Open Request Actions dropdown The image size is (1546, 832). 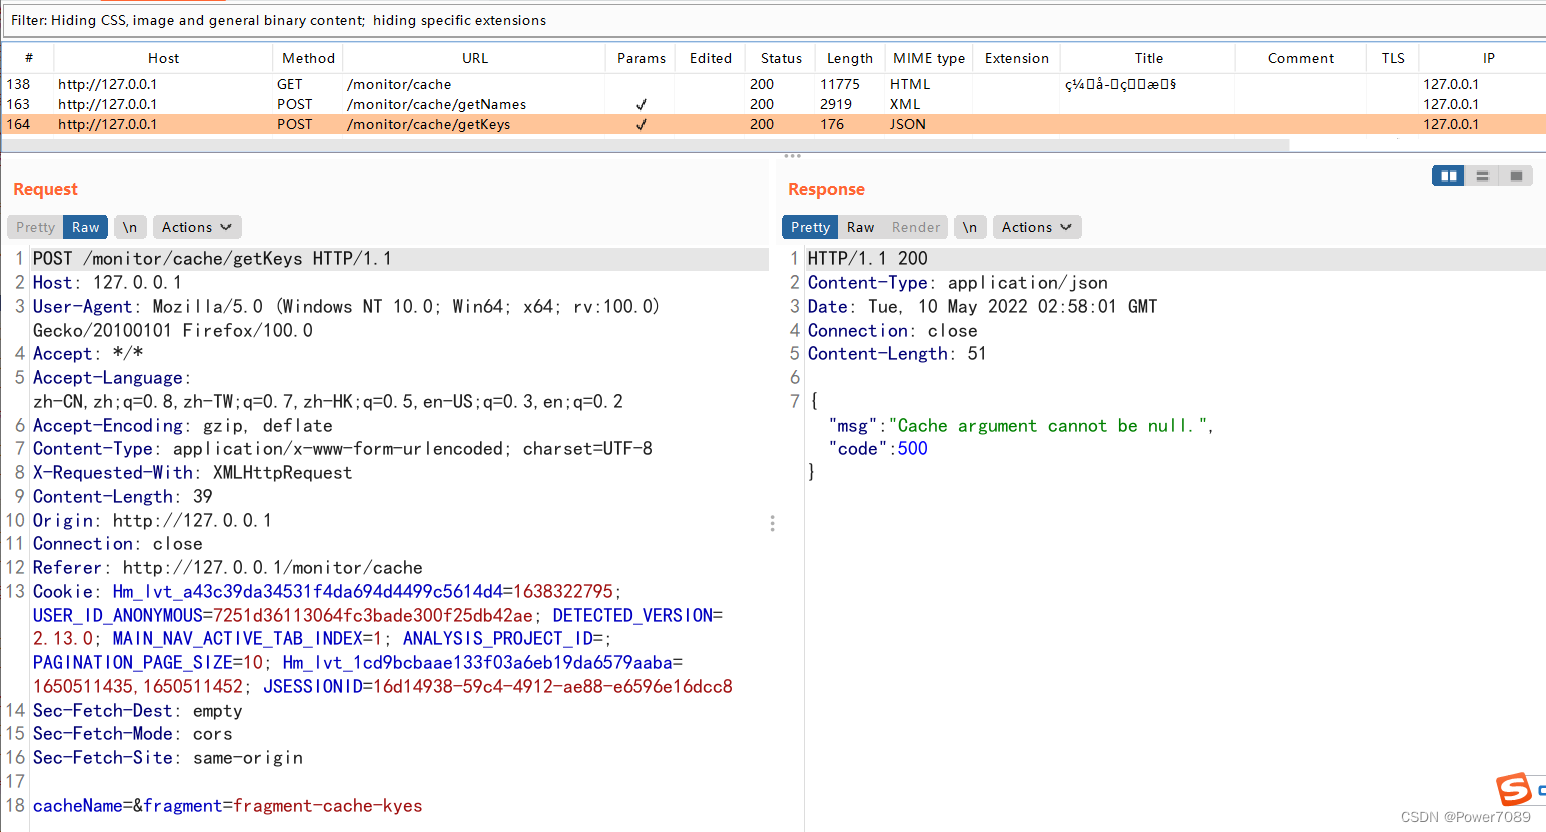pos(197,227)
